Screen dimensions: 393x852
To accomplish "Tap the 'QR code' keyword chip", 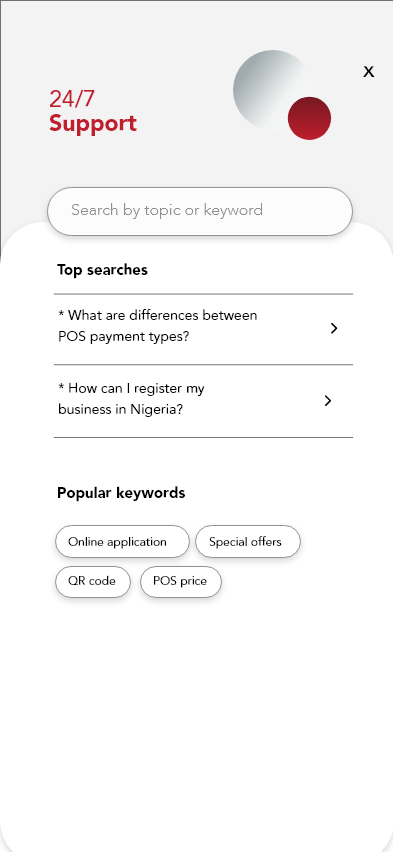I will pyautogui.click(x=93, y=581).
